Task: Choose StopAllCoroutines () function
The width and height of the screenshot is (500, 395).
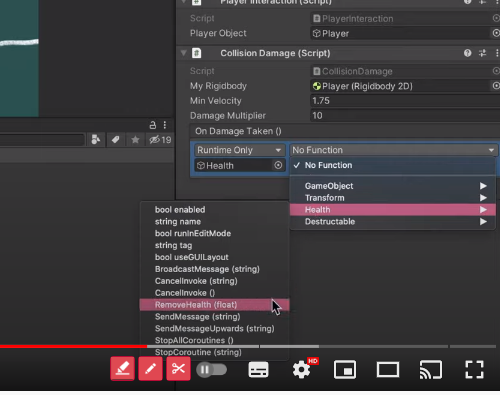Action: 214,340
